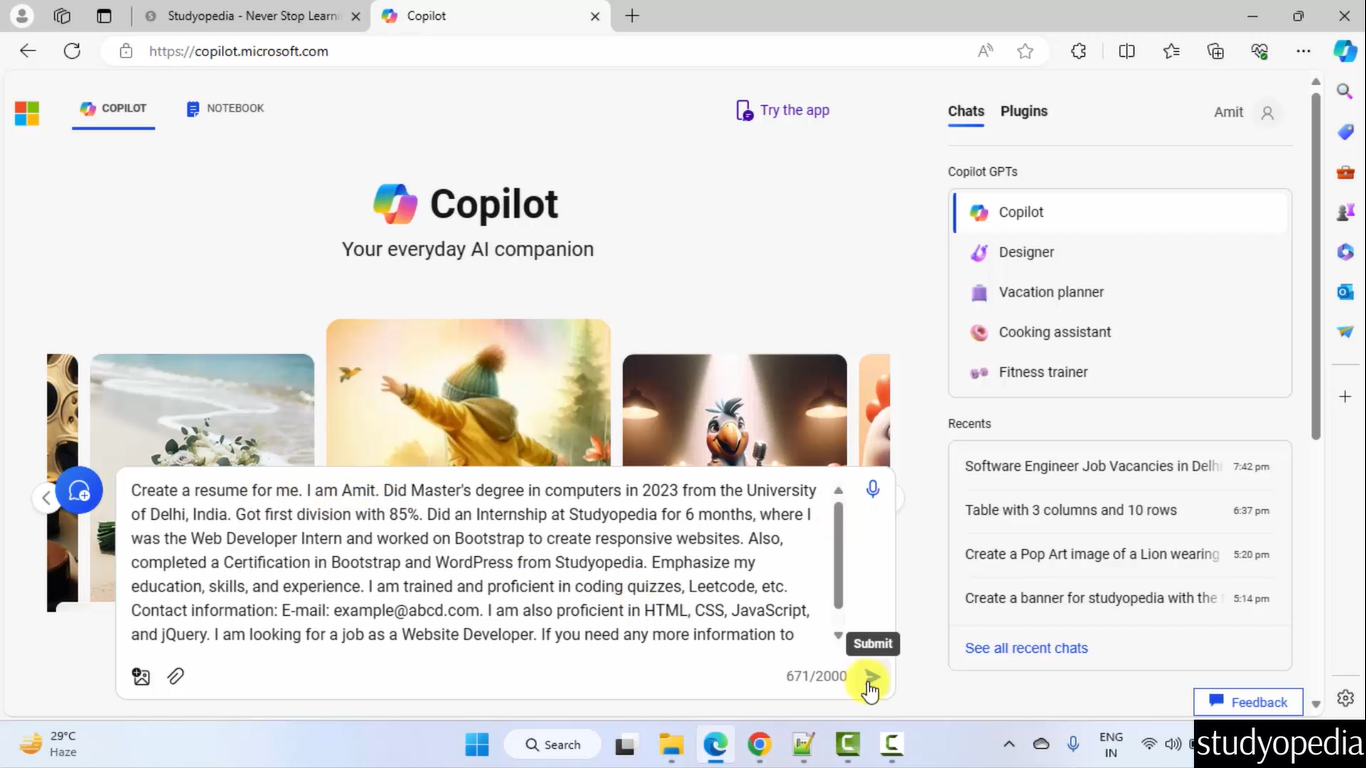Open Edge sidebar settings gear
The width and height of the screenshot is (1366, 768).
(1345, 699)
